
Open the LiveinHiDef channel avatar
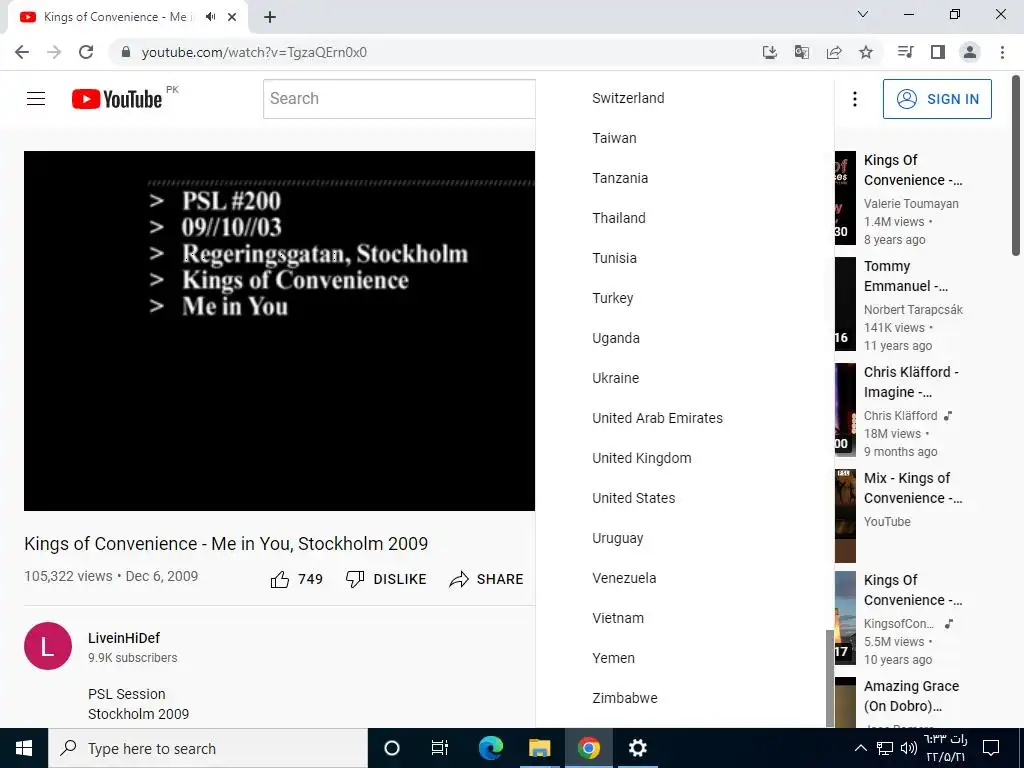coord(48,646)
